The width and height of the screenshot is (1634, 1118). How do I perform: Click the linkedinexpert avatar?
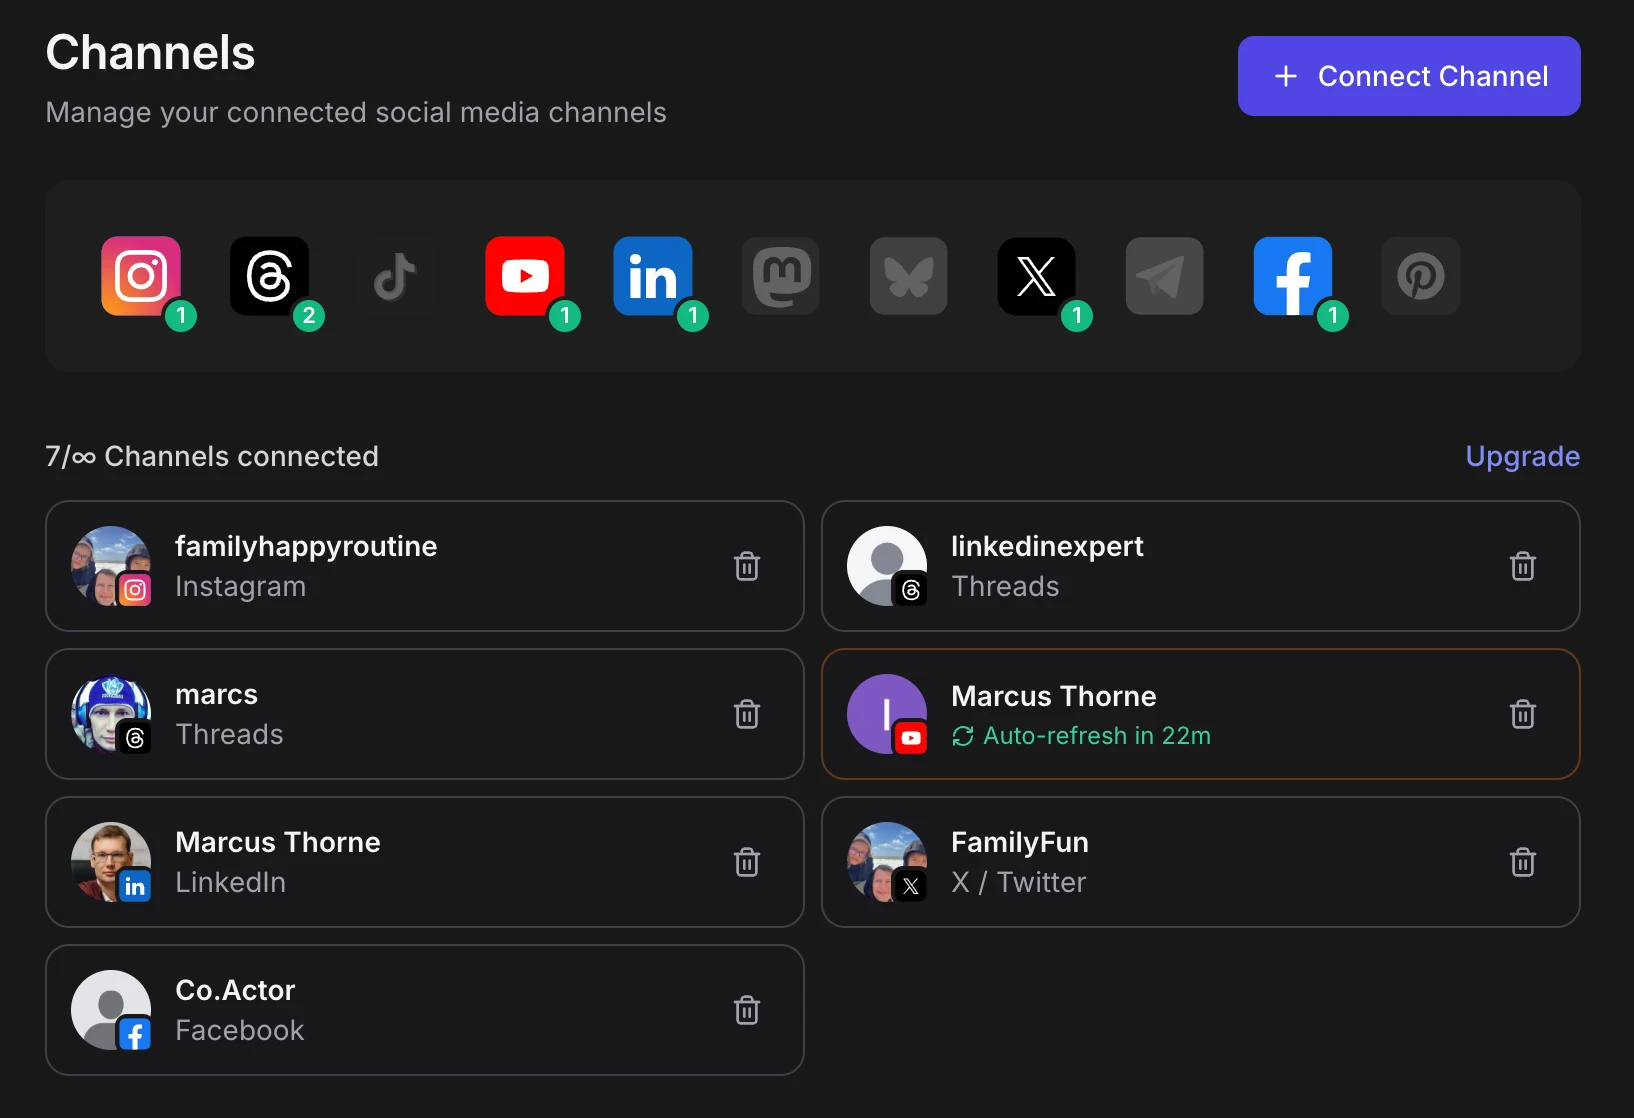[x=887, y=566]
